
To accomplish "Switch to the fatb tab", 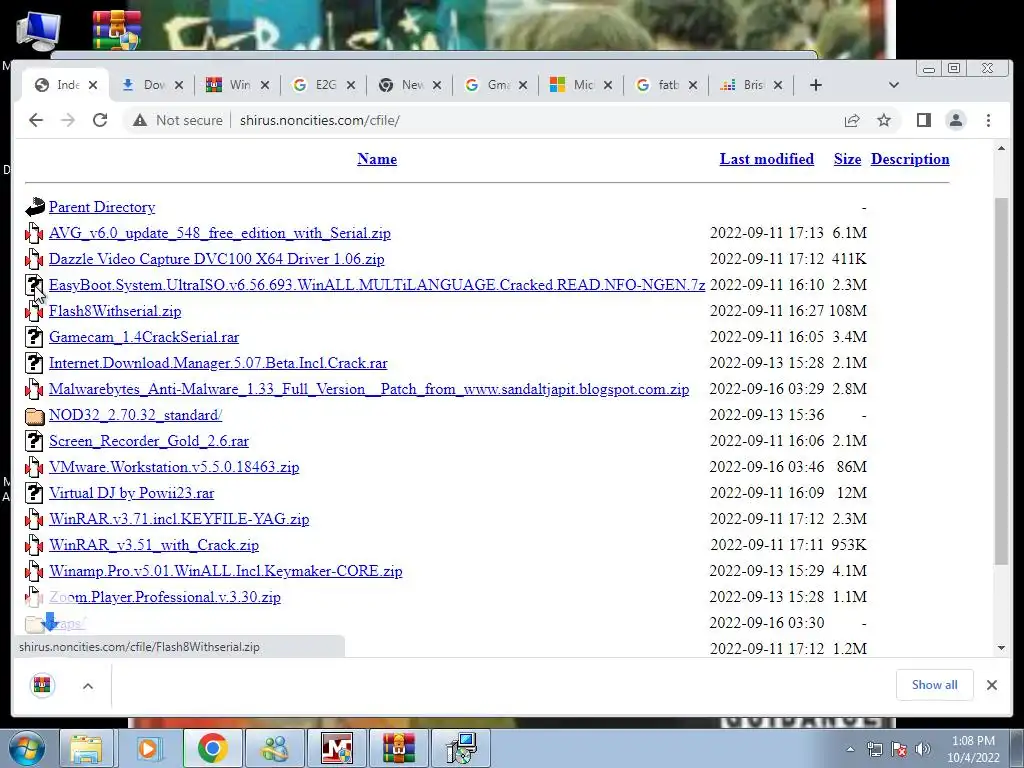I will [x=665, y=85].
